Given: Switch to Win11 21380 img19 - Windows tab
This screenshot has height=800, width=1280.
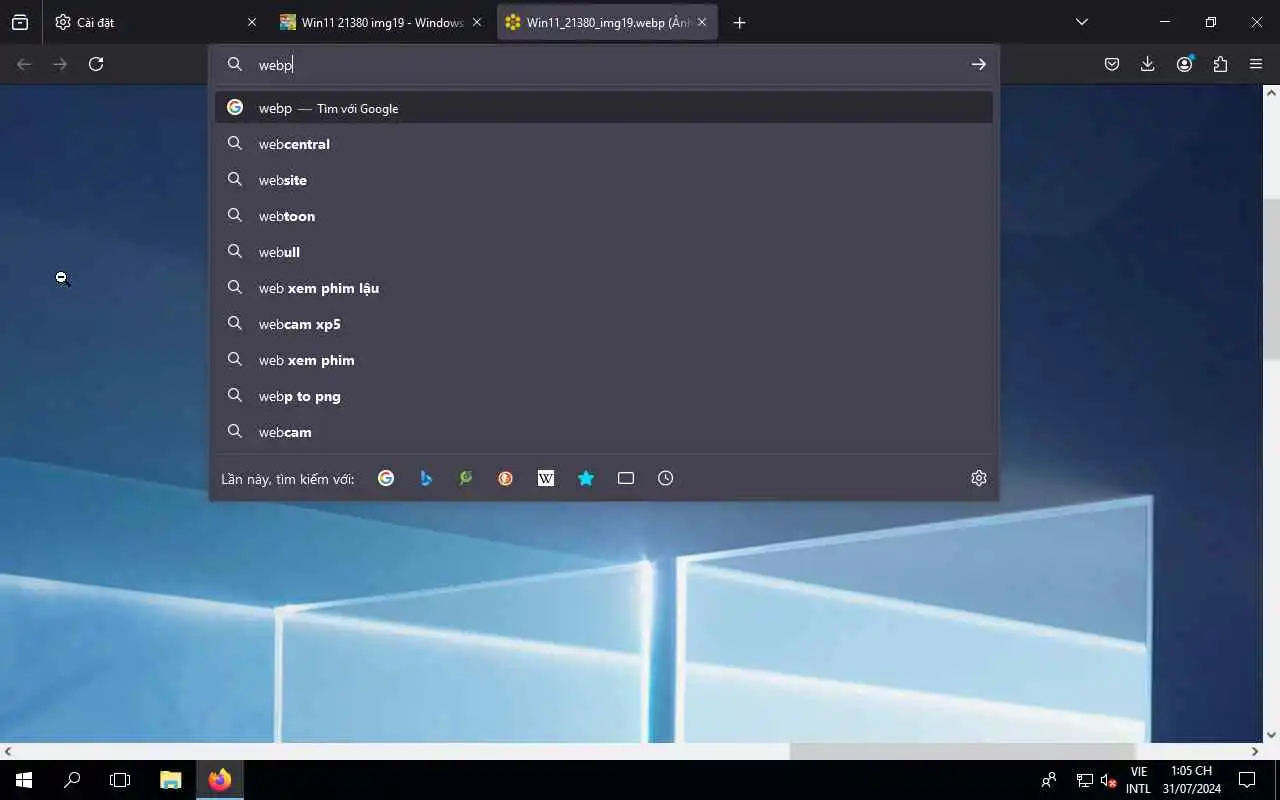Looking at the screenshot, I should tap(382, 22).
